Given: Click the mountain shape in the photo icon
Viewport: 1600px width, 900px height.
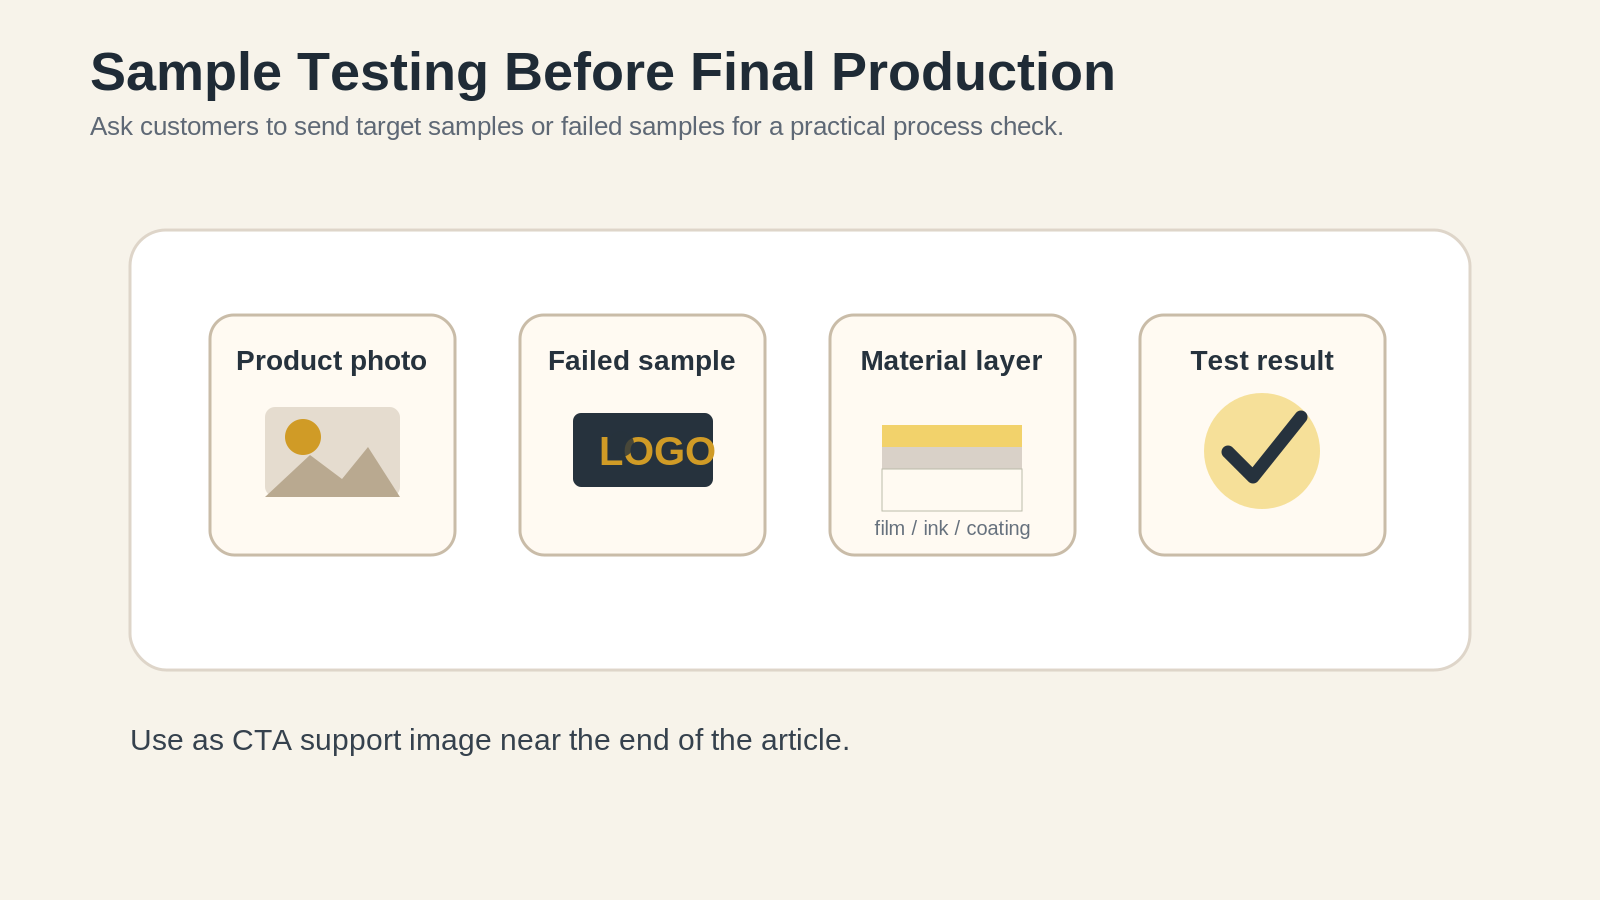Looking at the screenshot, I should [x=332, y=473].
